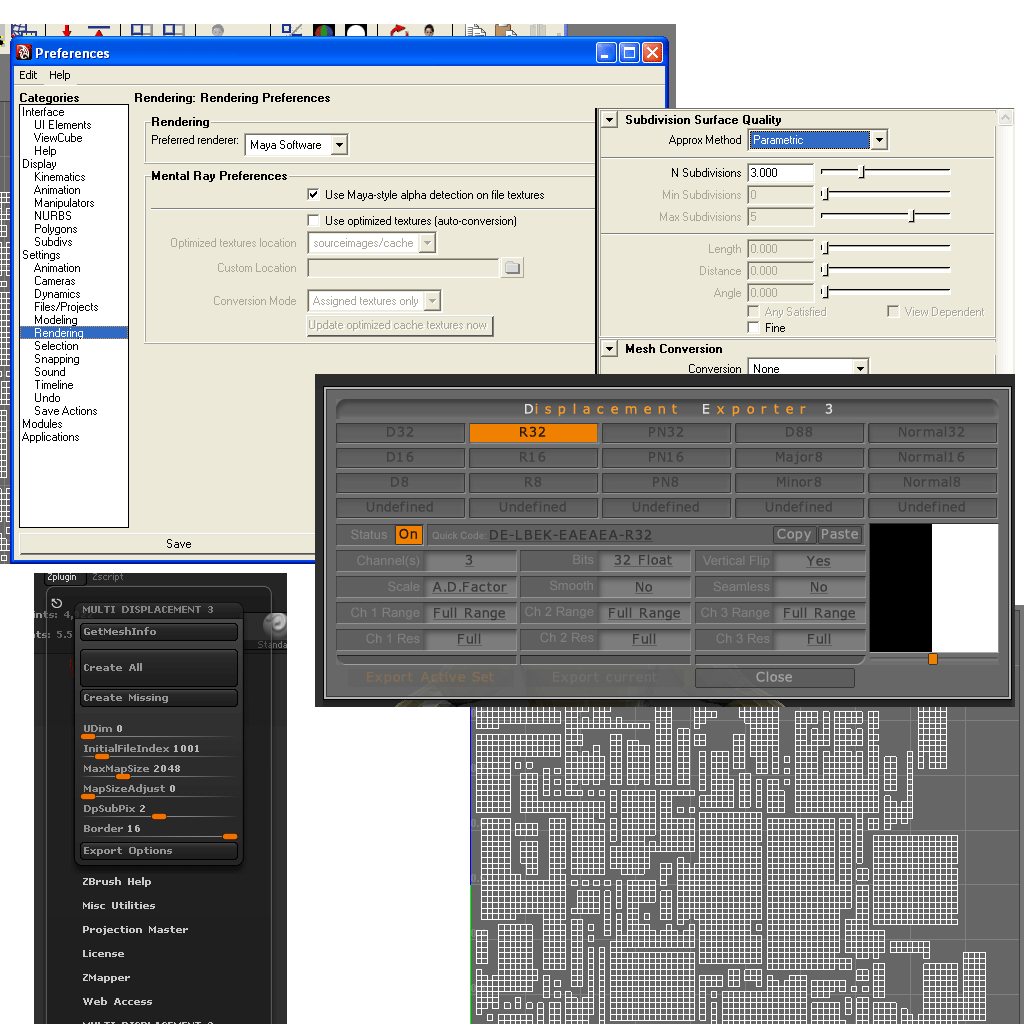Toggle the Smooth No setting
Screen dimensions: 1024x1024
pyautogui.click(x=643, y=586)
